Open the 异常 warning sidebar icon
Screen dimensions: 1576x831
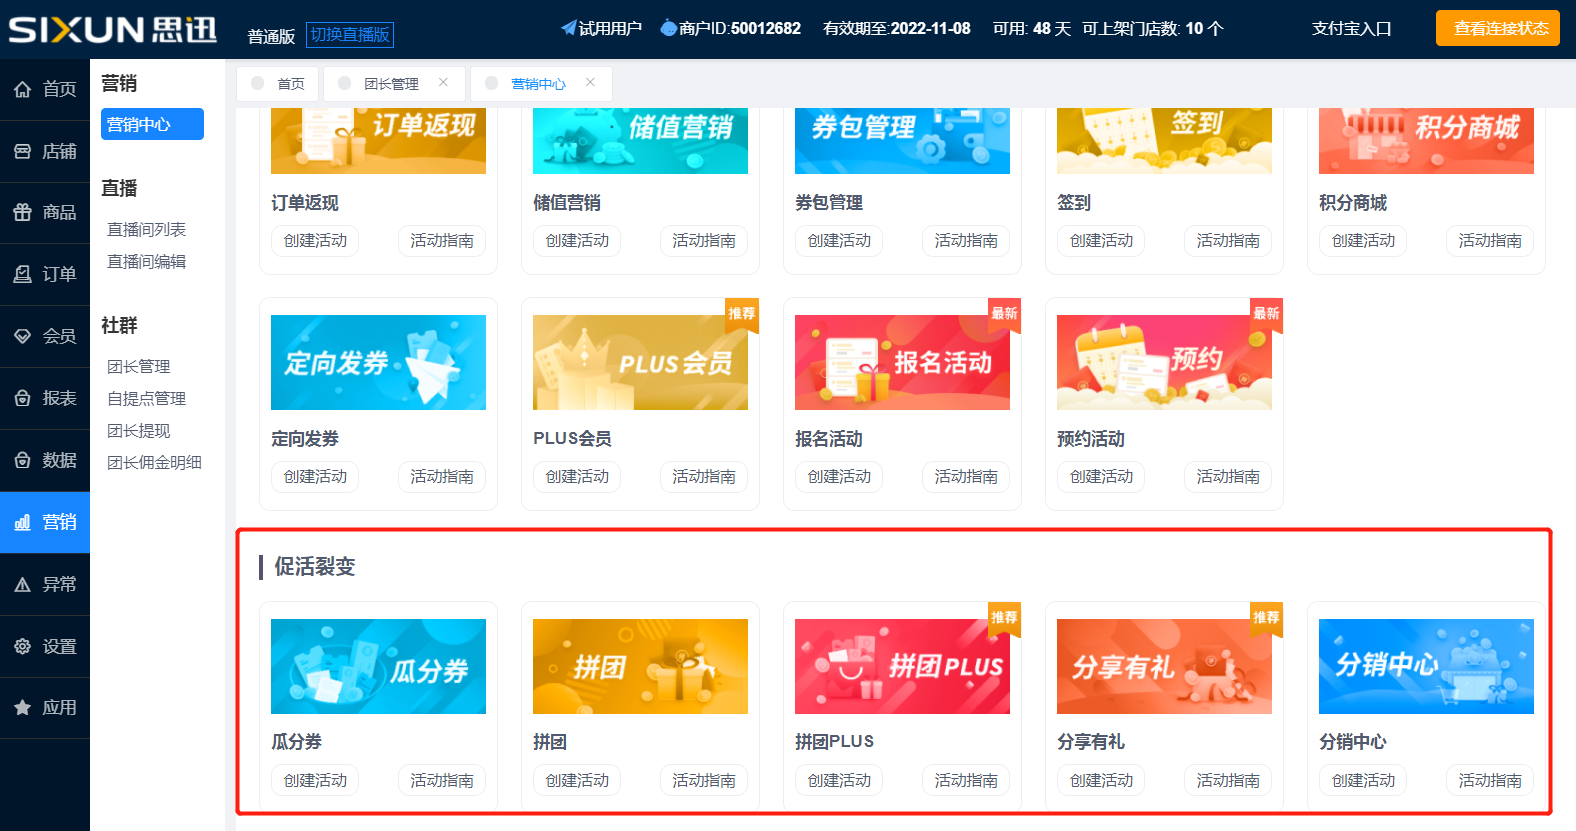coord(23,585)
